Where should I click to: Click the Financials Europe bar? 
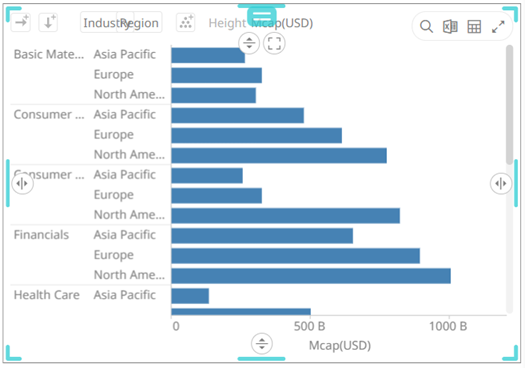[x=296, y=256]
